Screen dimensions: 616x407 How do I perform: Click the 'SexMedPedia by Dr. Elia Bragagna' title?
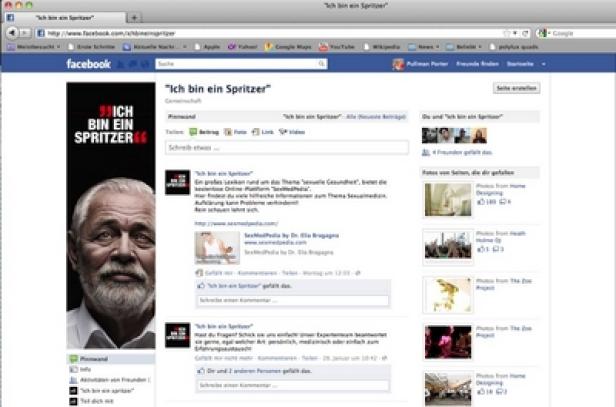pos(292,235)
